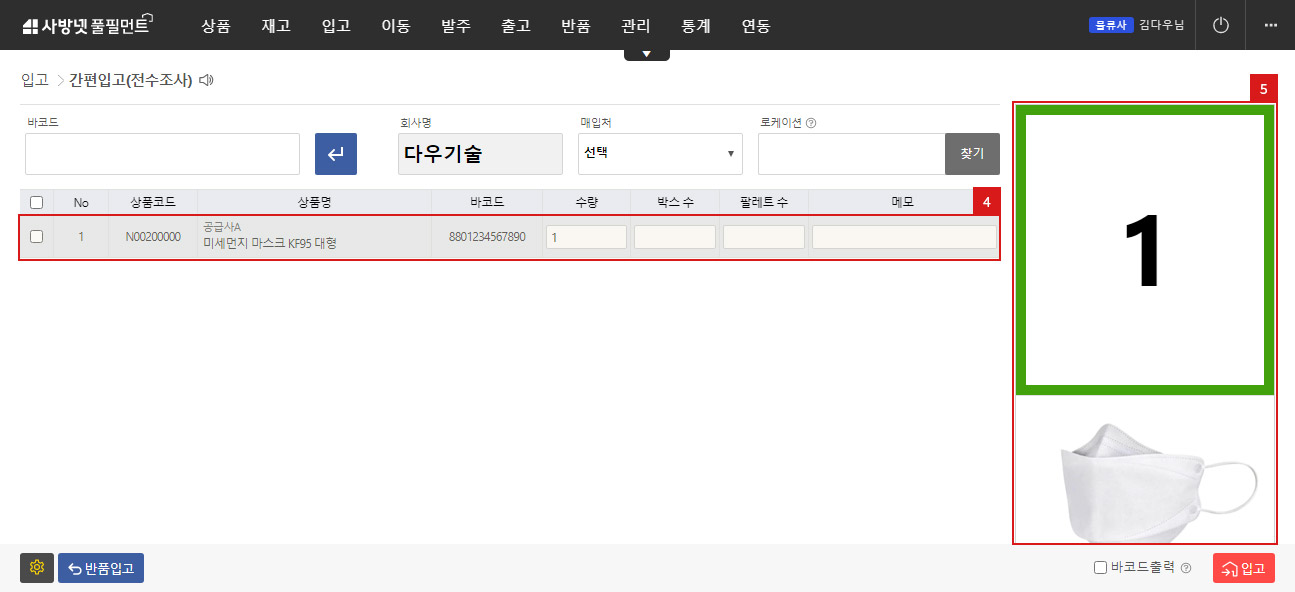
Task: Open the ellipsis more-options icon
Action: pos(1271,25)
